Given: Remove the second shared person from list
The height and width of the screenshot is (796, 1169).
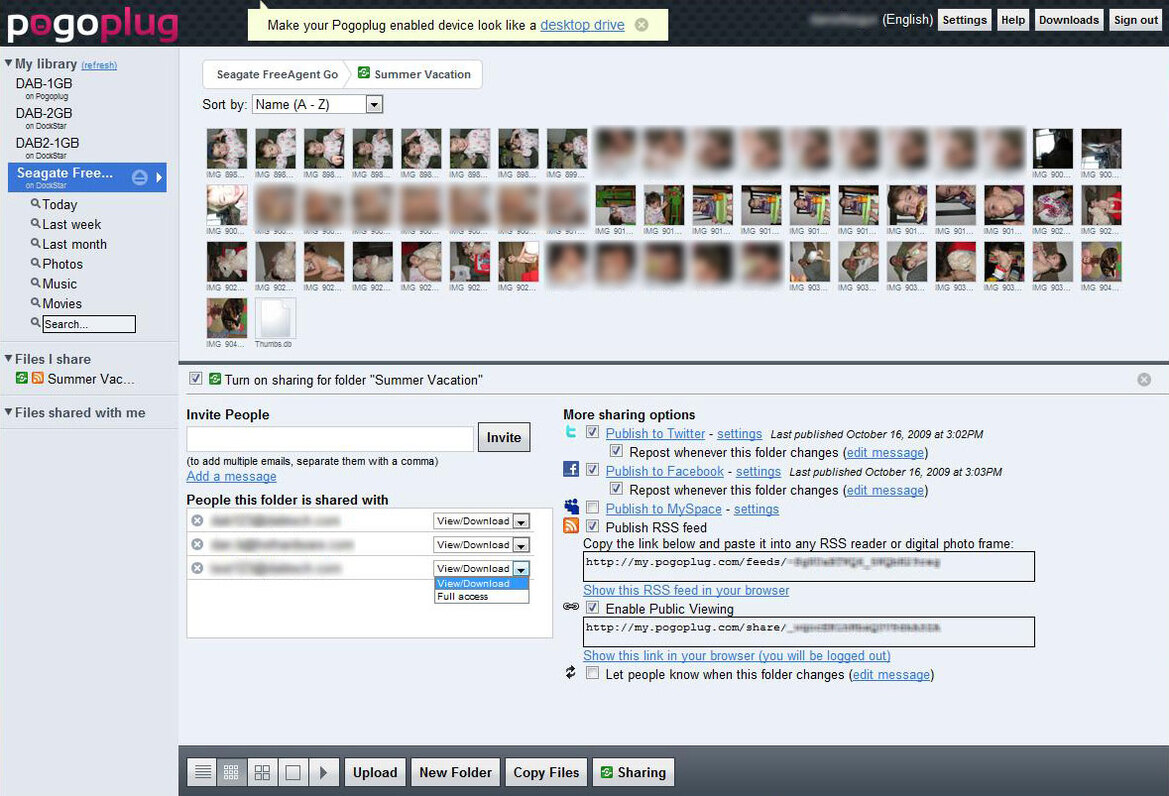Looking at the screenshot, I should coord(198,544).
